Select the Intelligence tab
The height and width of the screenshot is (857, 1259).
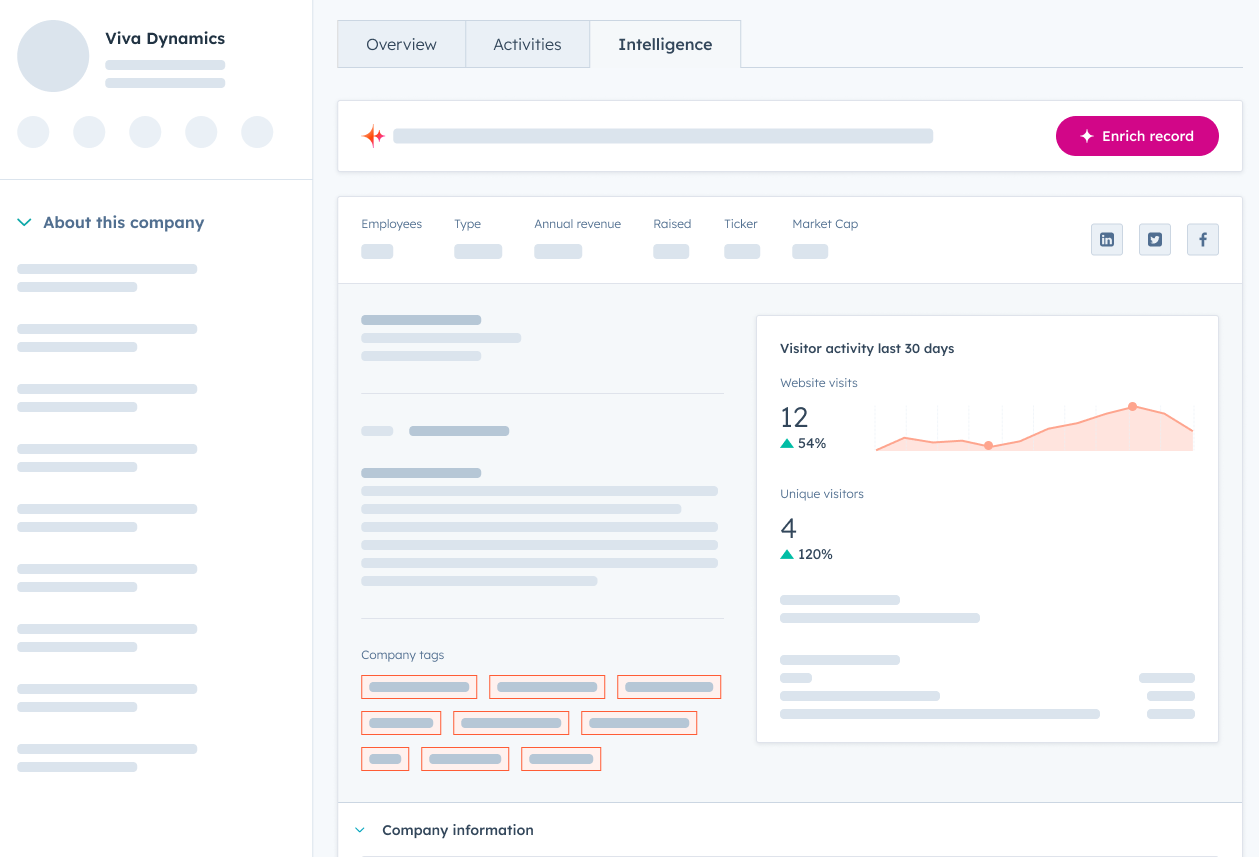[665, 45]
